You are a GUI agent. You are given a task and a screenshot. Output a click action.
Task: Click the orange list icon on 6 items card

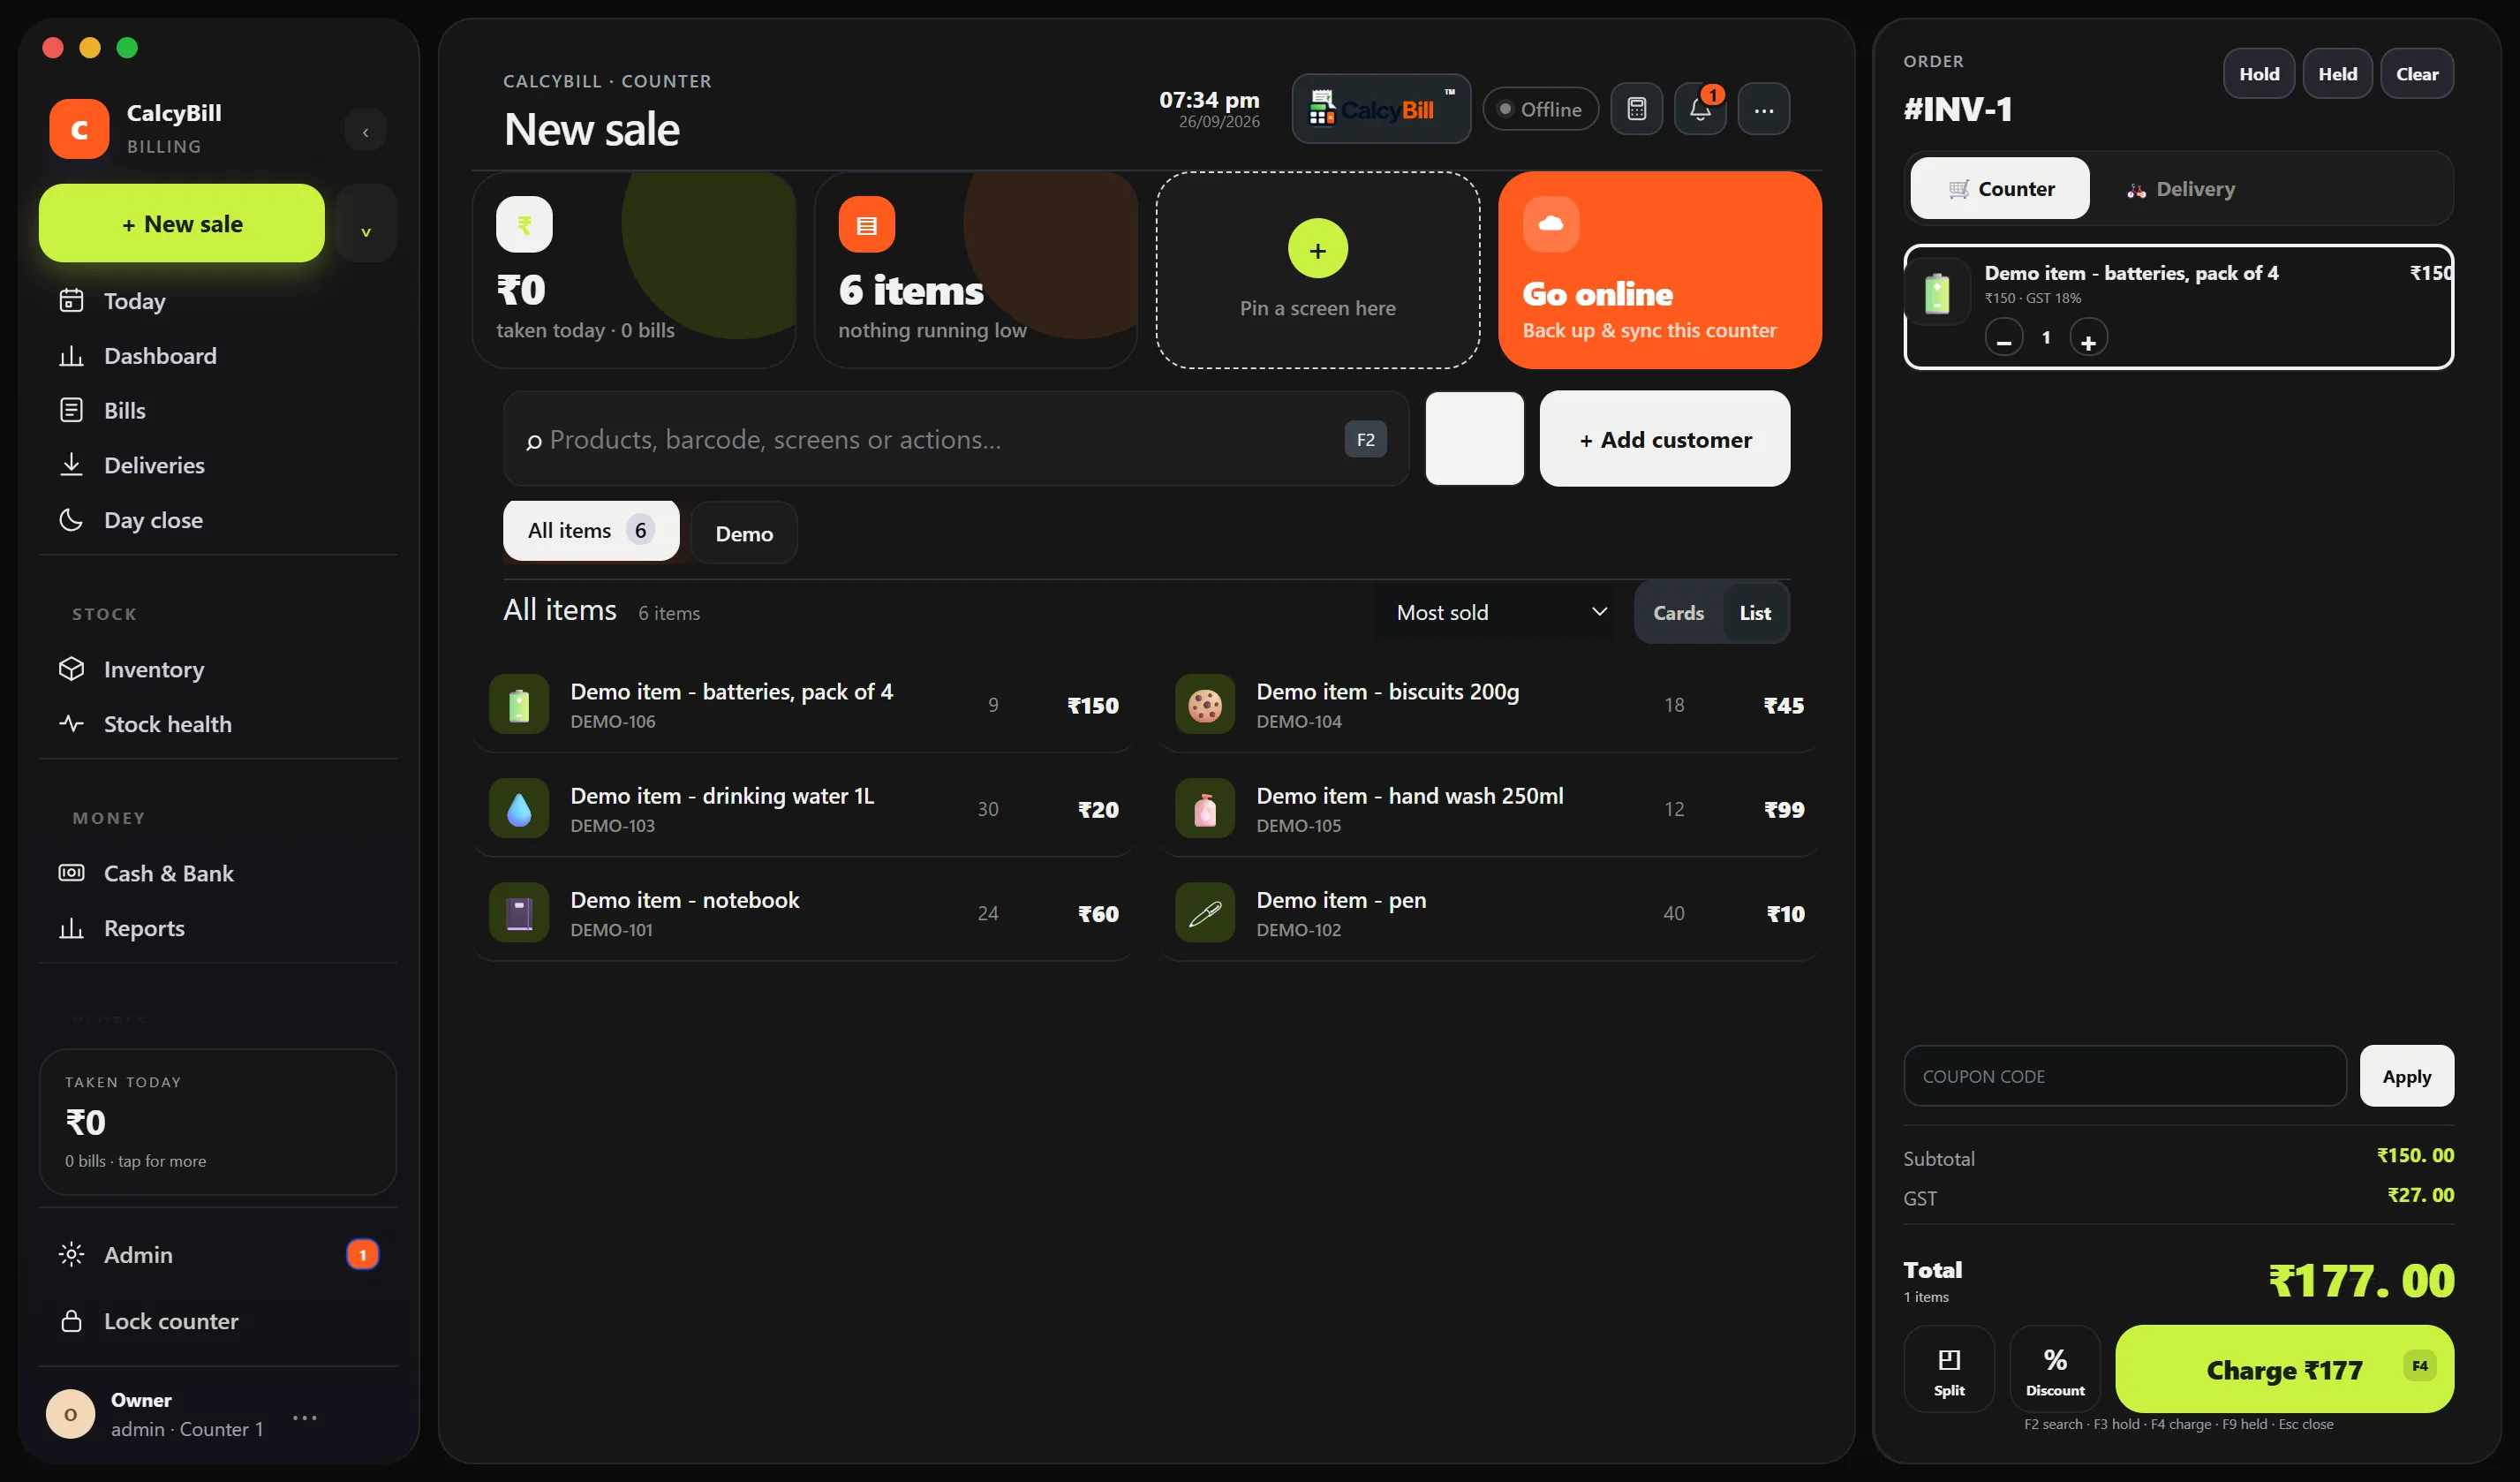click(866, 225)
